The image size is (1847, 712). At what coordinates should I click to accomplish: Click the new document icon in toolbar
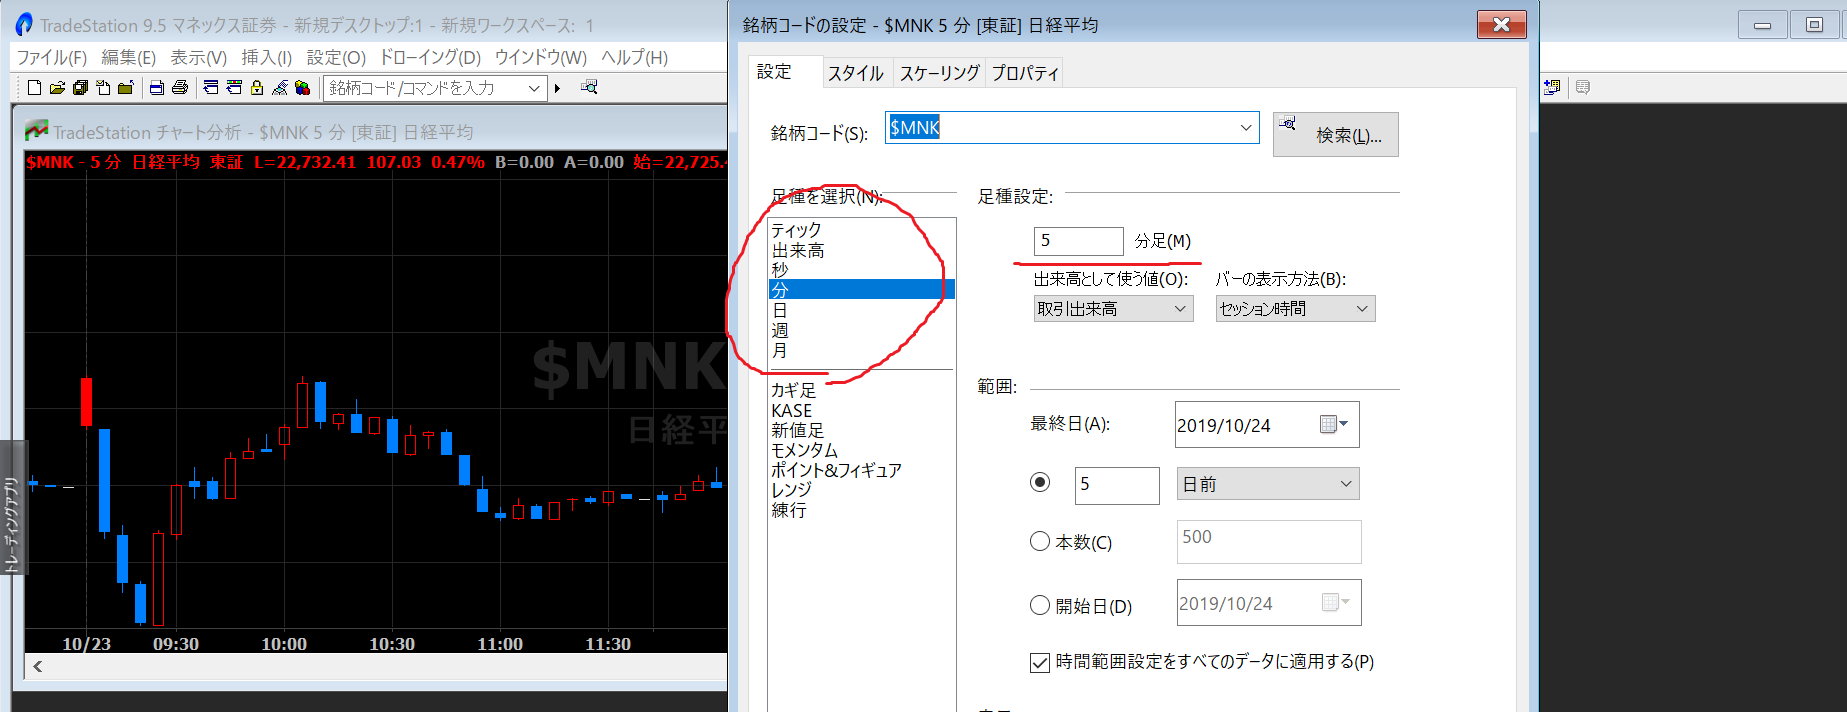point(35,88)
